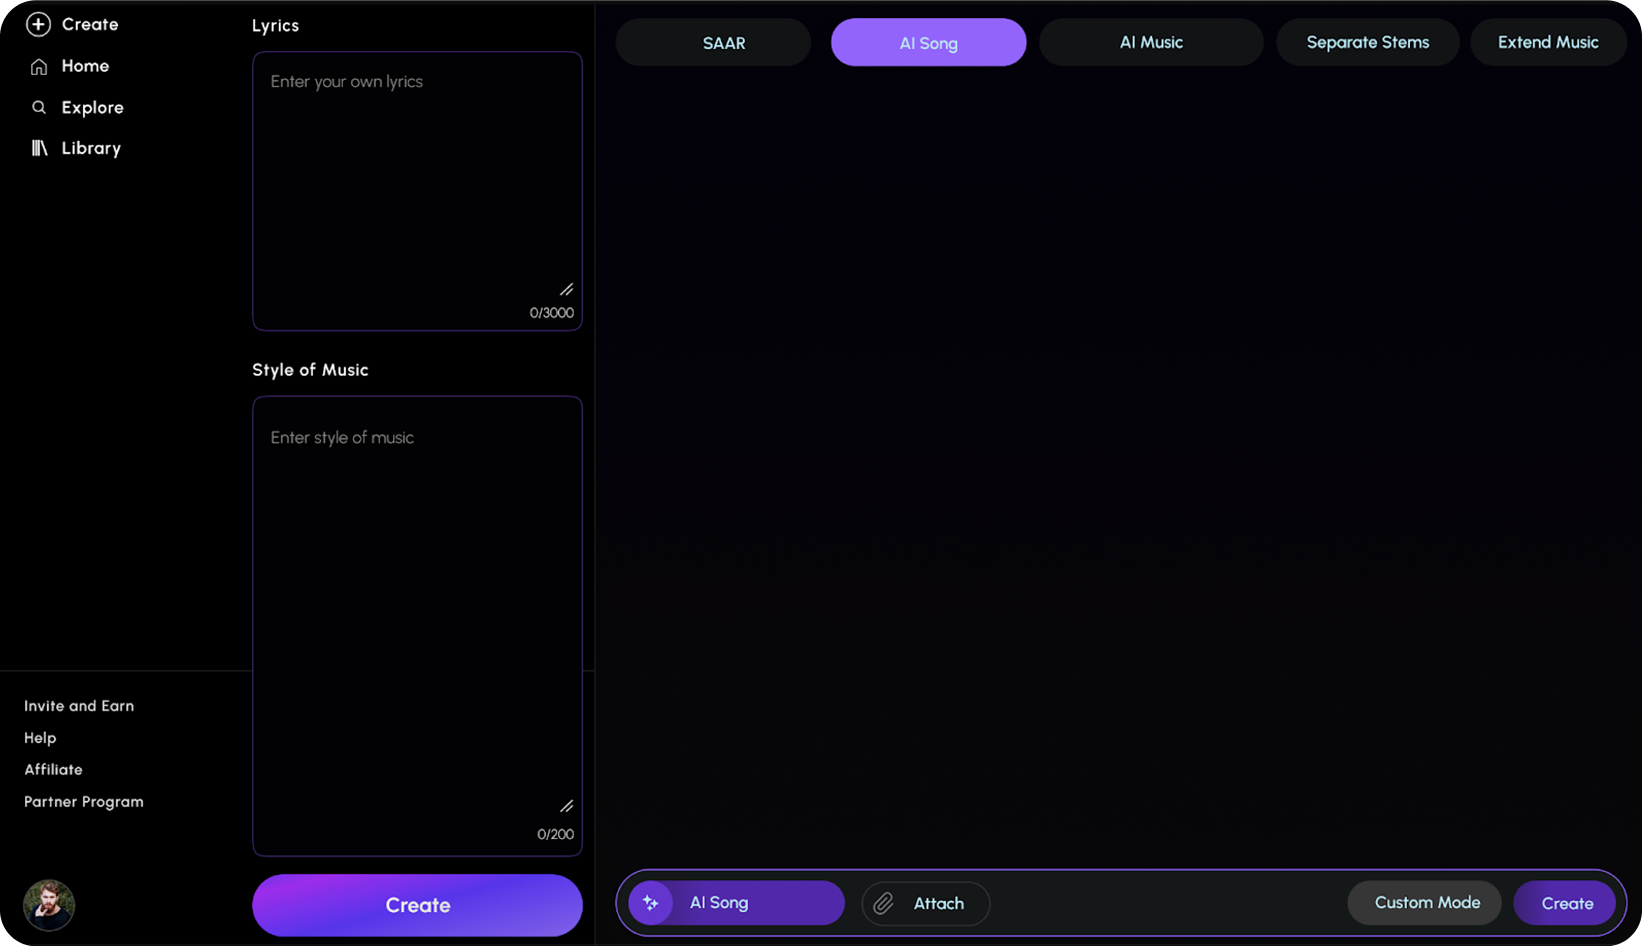Image resolution: width=1642 pixels, height=947 pixels.
Task: Click Create at the bottom right
Action: pyautogui.click(x=1565, y=902)
